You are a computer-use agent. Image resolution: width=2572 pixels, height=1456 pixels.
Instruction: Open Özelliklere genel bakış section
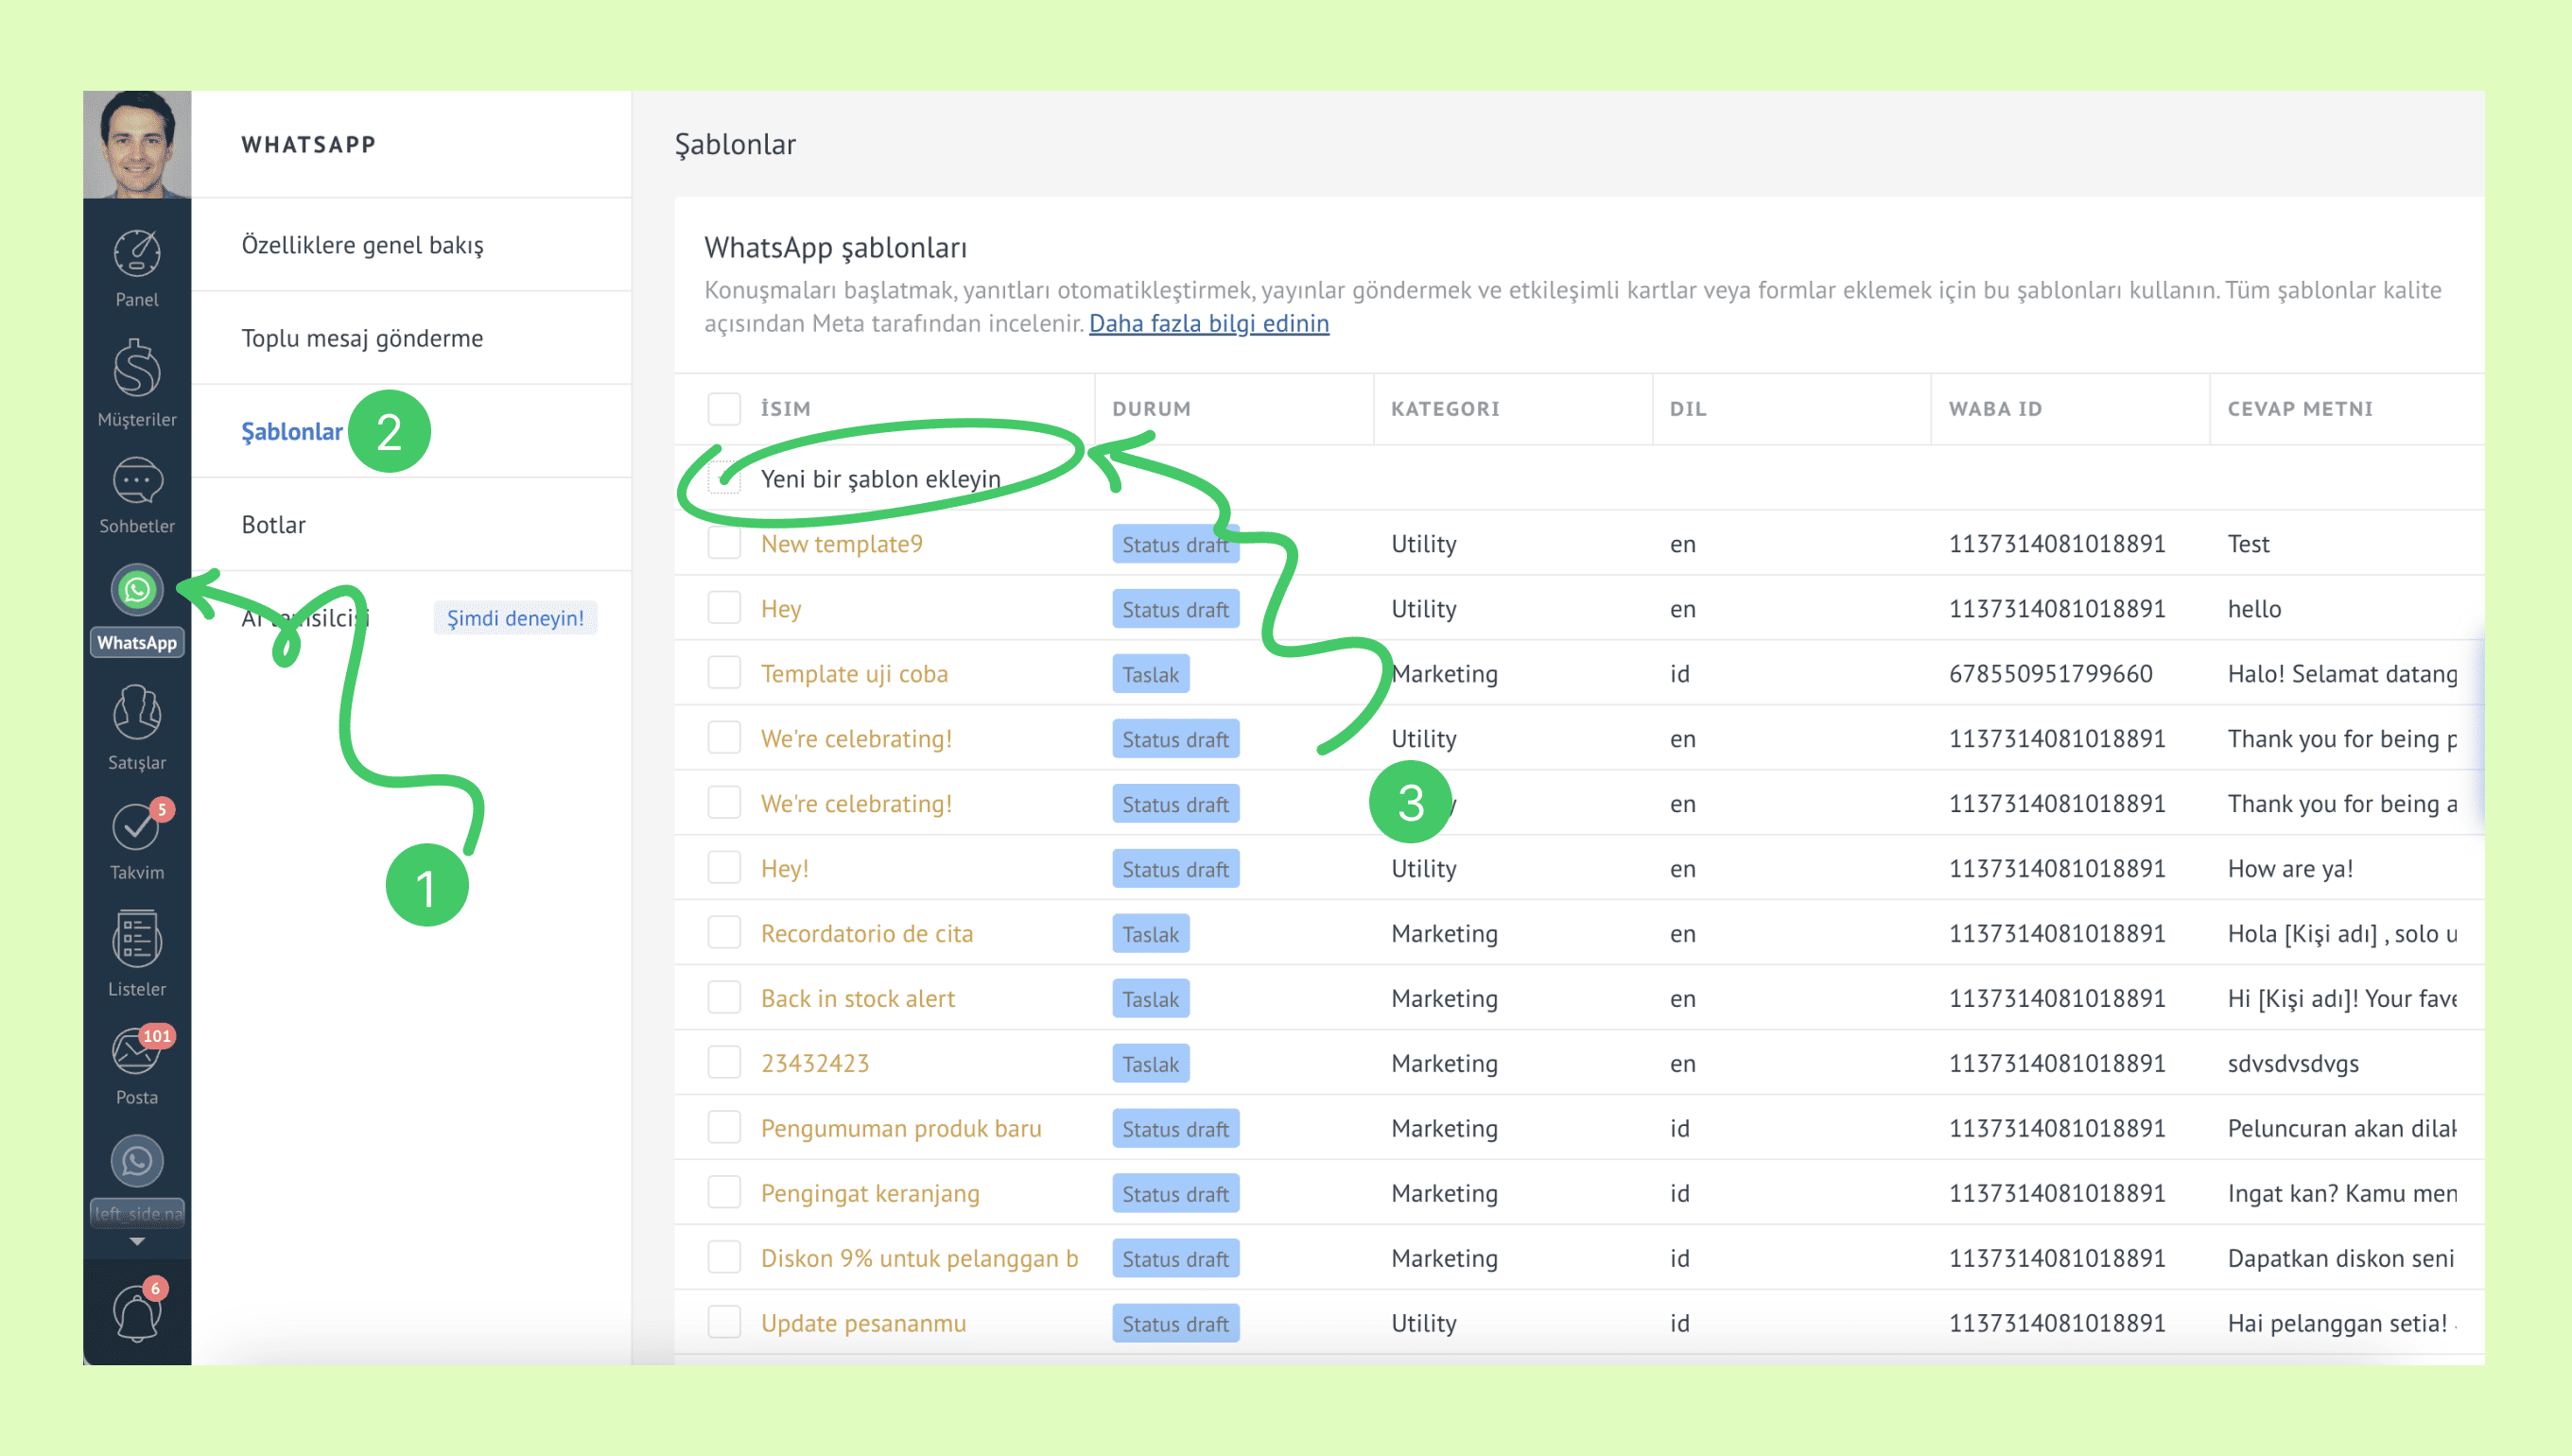[x=362, y=245]
